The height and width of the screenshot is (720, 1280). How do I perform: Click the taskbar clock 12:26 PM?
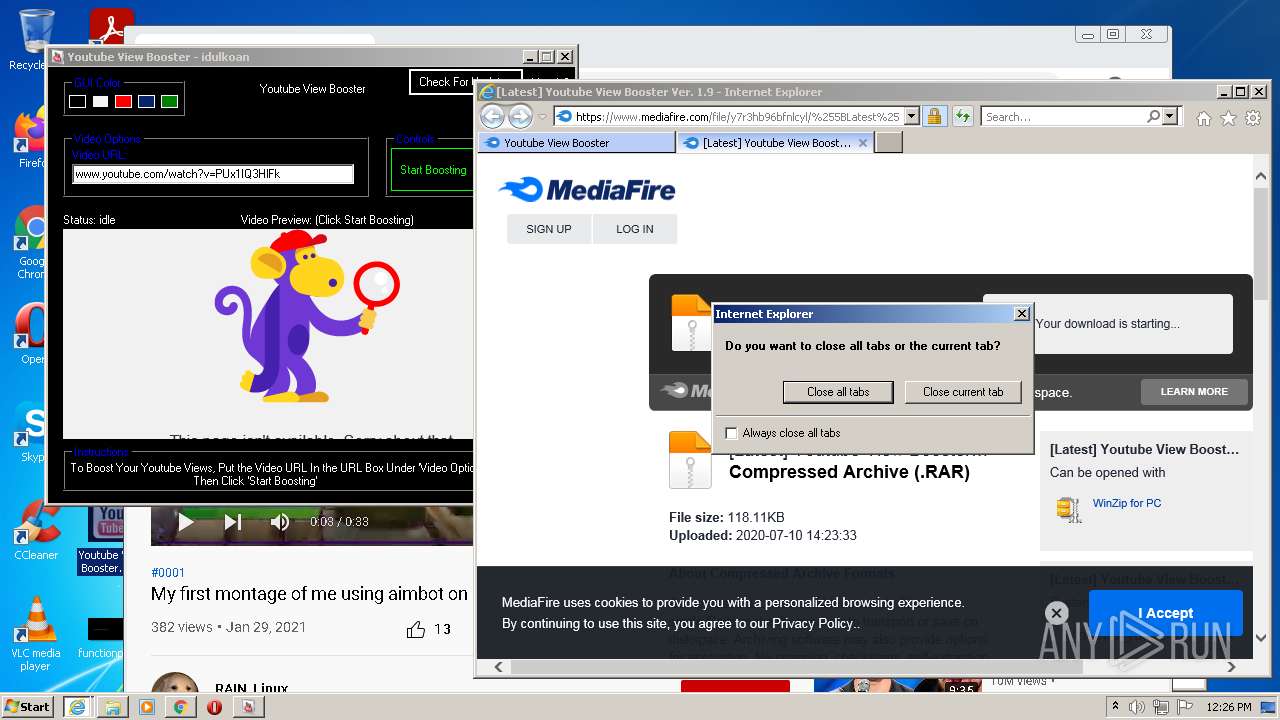(x=1229, y=707)
